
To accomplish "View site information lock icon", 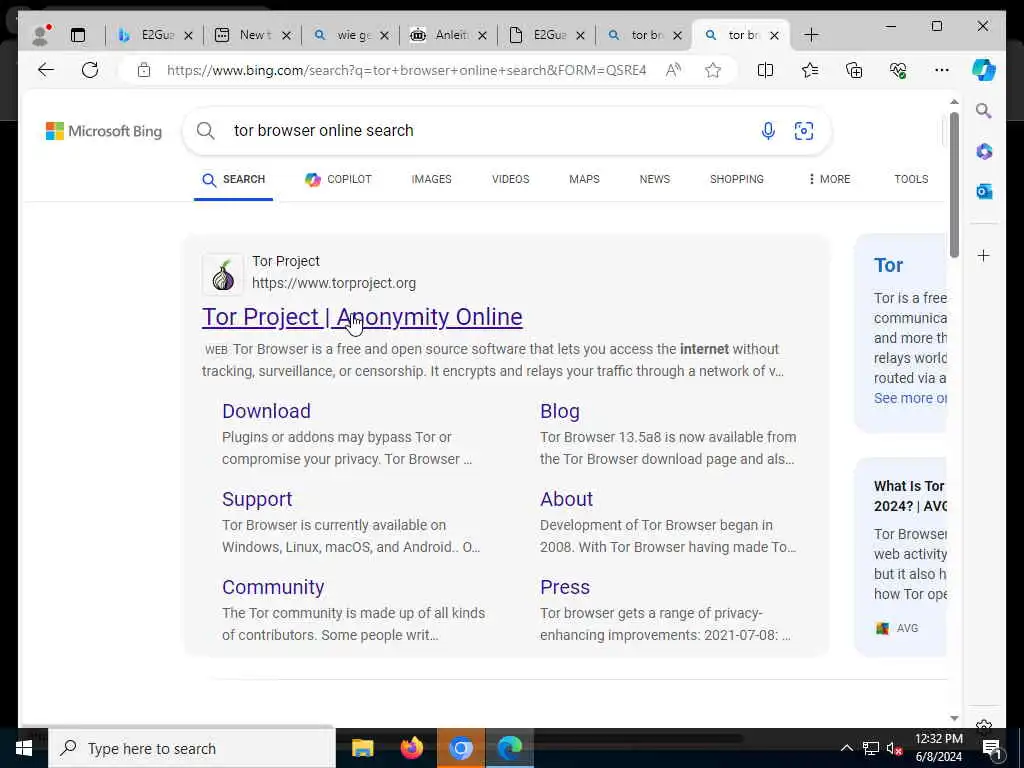I will click(144, 70).
